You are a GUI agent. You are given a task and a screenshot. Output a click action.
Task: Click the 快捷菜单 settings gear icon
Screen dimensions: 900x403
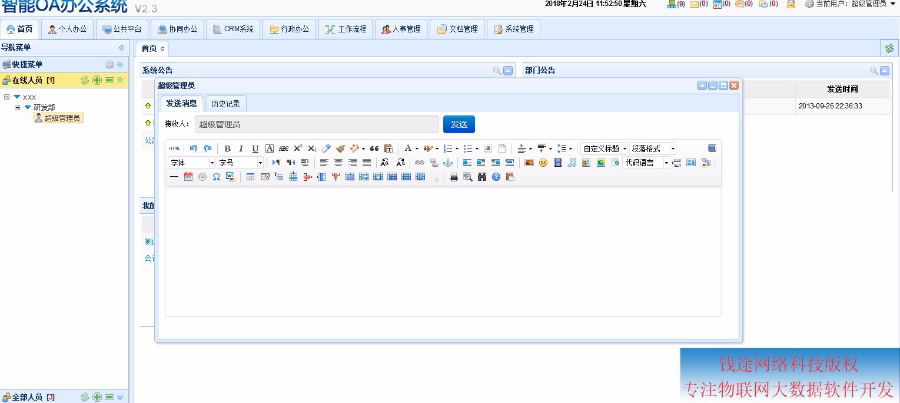pos(109,64)
